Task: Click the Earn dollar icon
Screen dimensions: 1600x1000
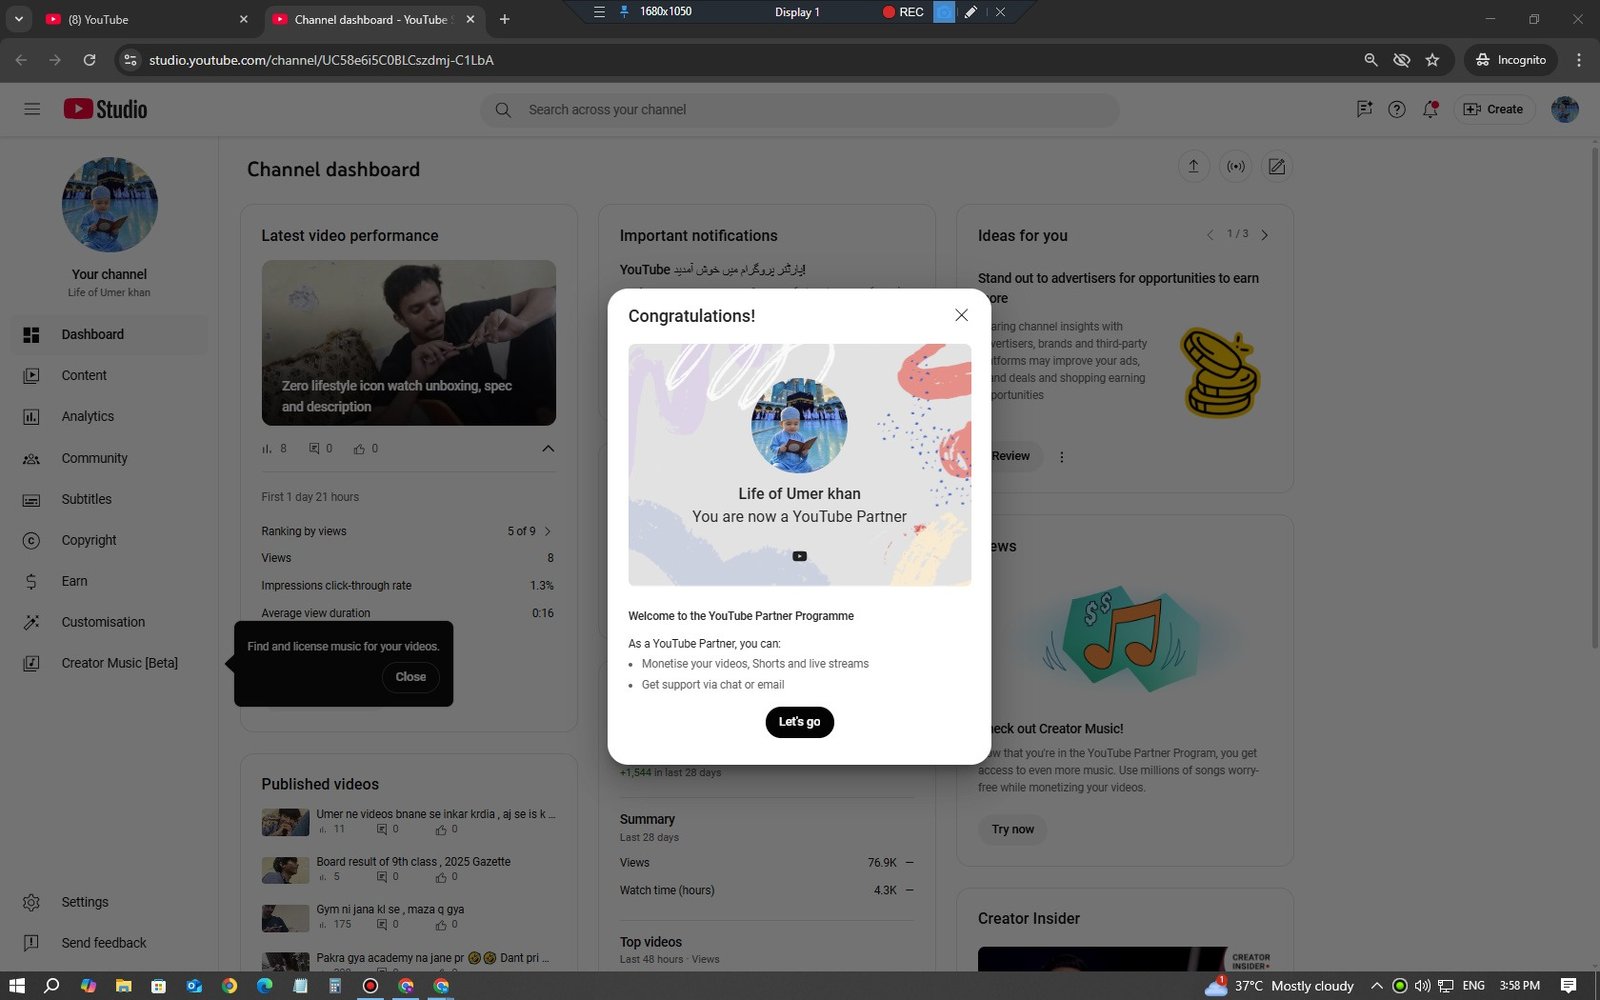Action: (x=31, y=581)
